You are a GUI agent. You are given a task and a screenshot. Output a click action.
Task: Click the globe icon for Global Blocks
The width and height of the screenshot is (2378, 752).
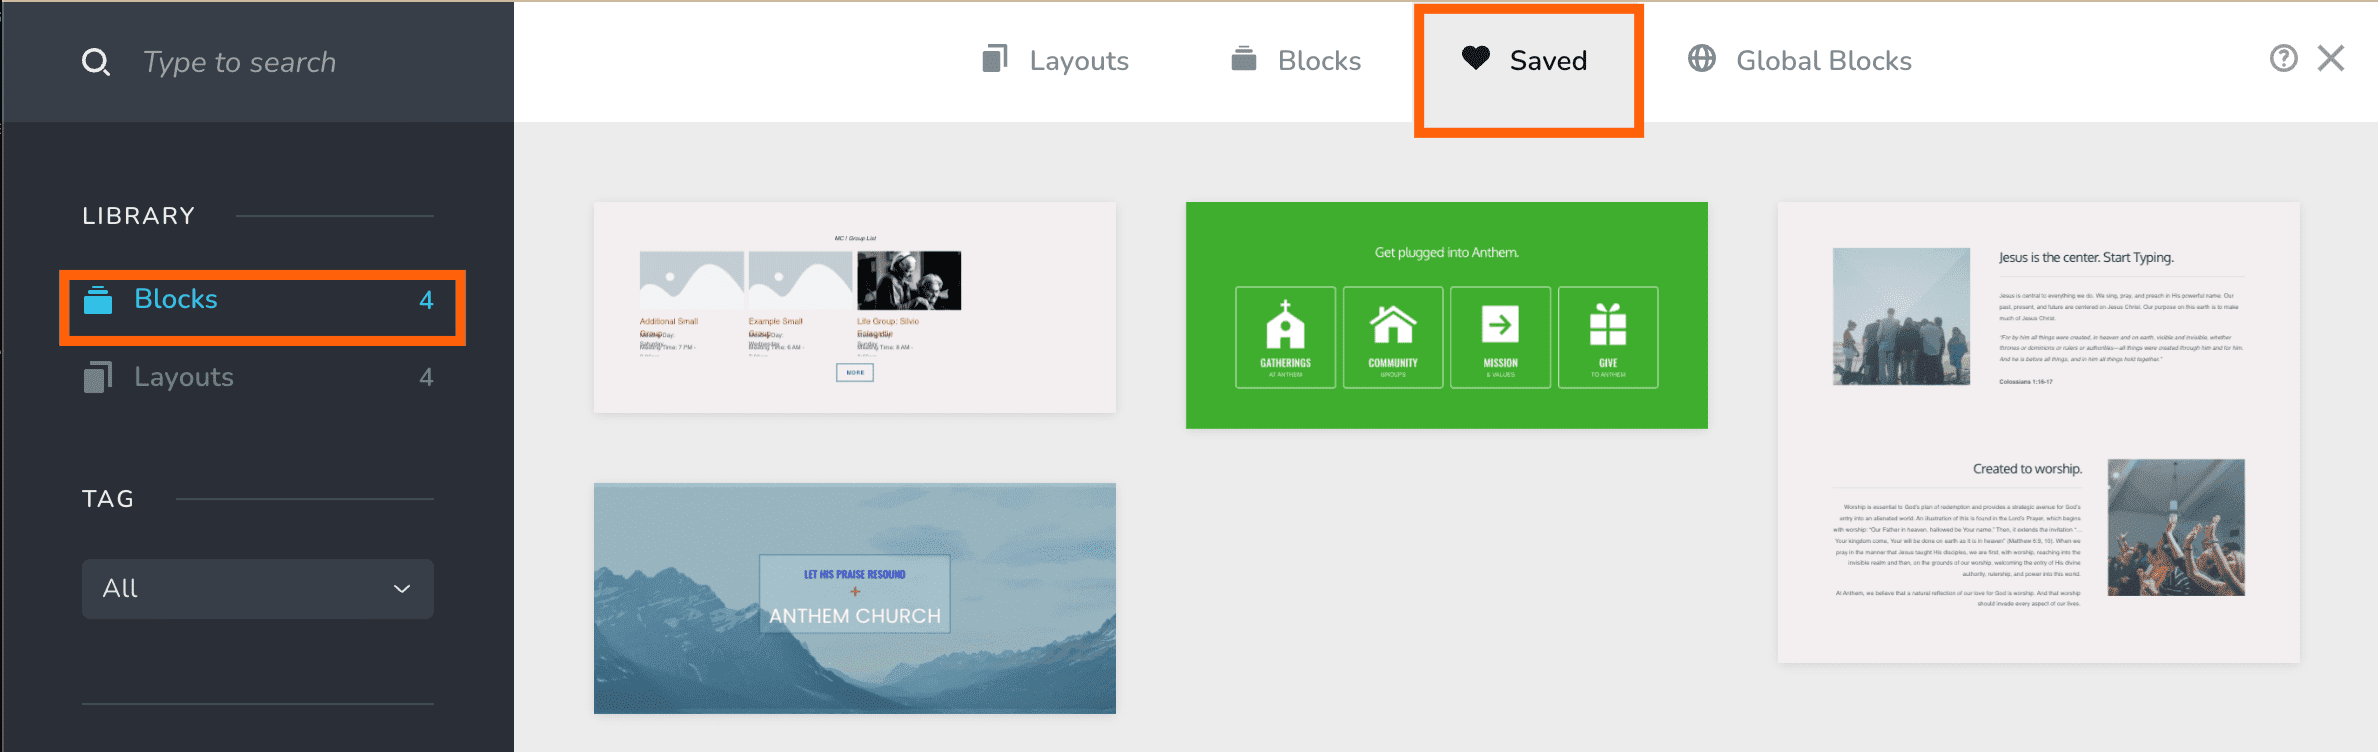[1702, 59]
